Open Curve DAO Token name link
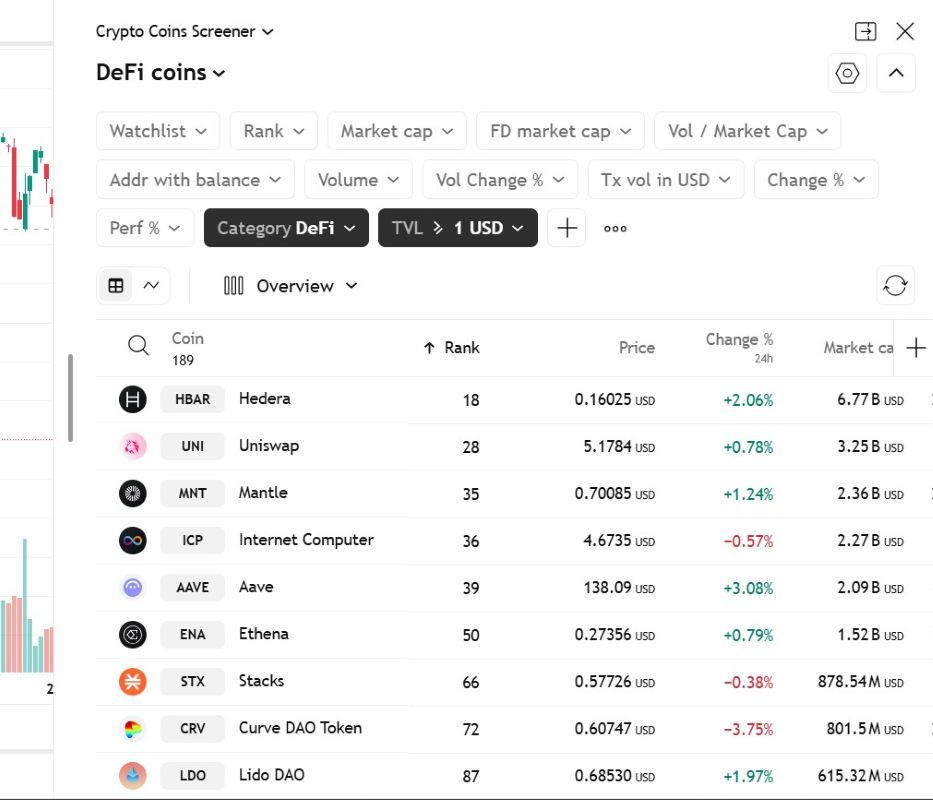The image size is (933, 800). [300, 728]
